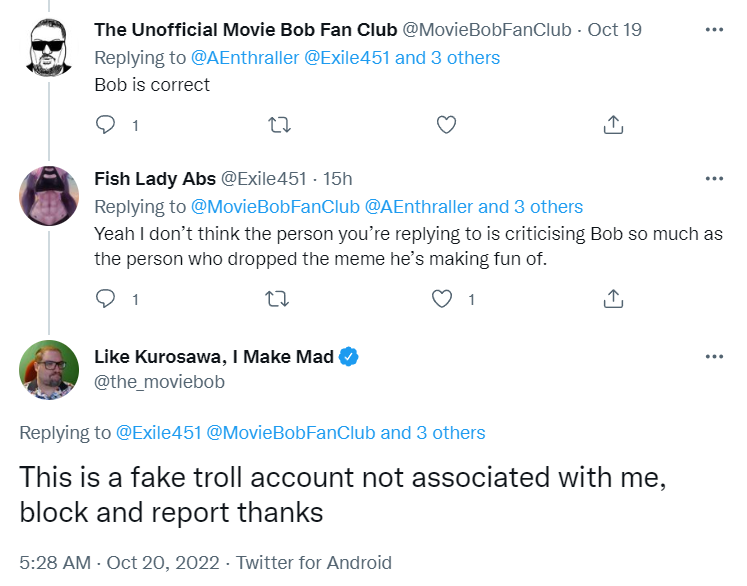Open more options for Like Kurosawa tweet

714,357
